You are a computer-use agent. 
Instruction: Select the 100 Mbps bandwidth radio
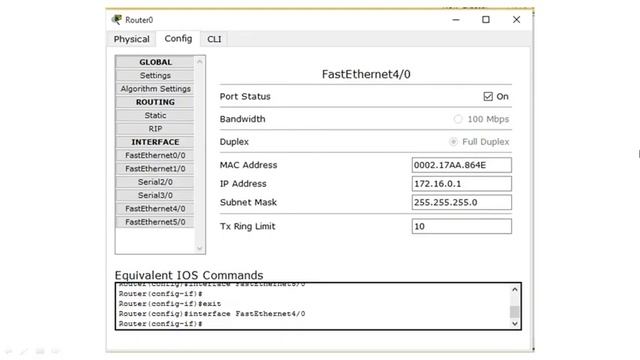pos(458,119)
